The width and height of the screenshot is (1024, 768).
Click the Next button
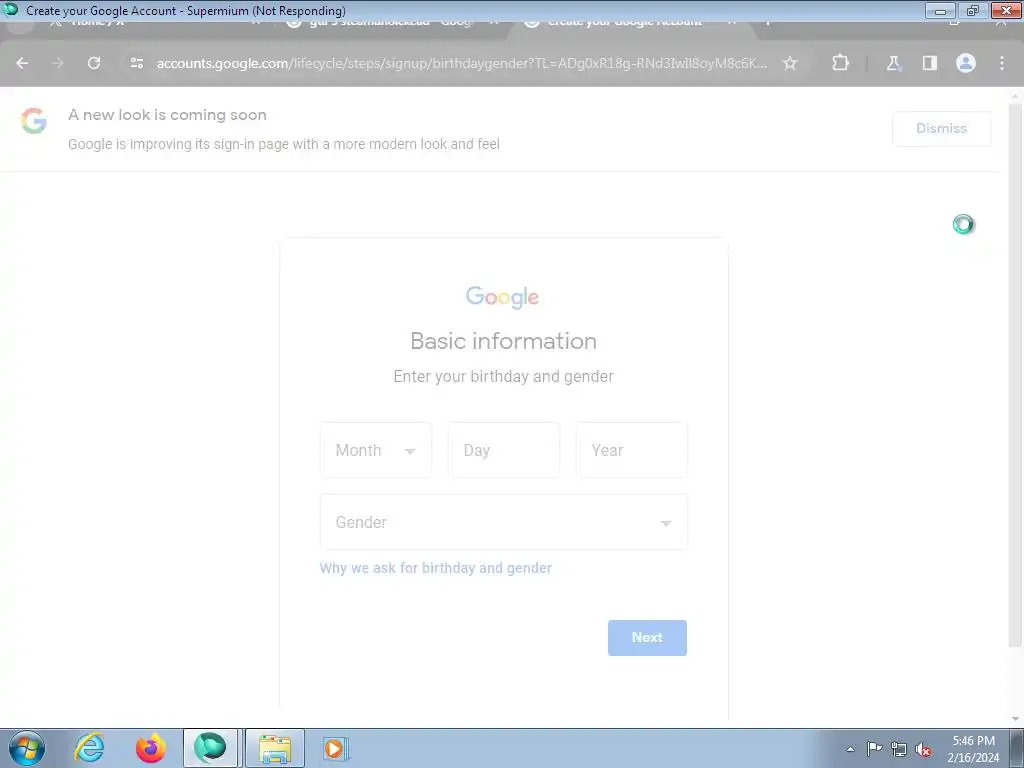[x=647, y=638]
